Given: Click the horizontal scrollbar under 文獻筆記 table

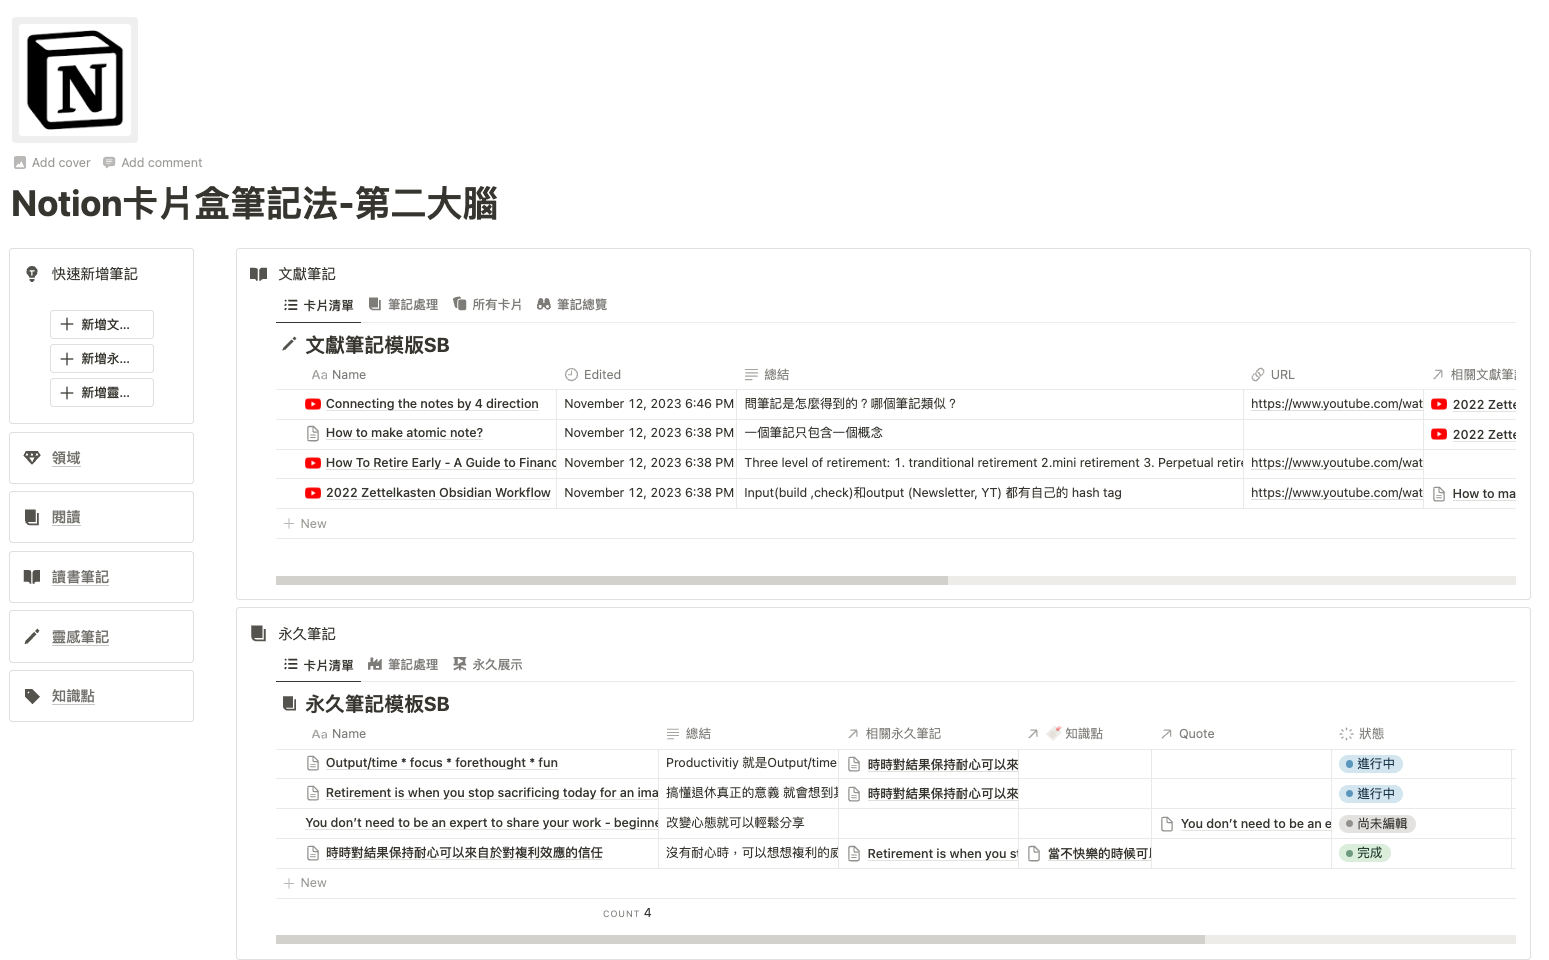Looking at the screenshot, I should pyautogui.click(x=611, y=580).
